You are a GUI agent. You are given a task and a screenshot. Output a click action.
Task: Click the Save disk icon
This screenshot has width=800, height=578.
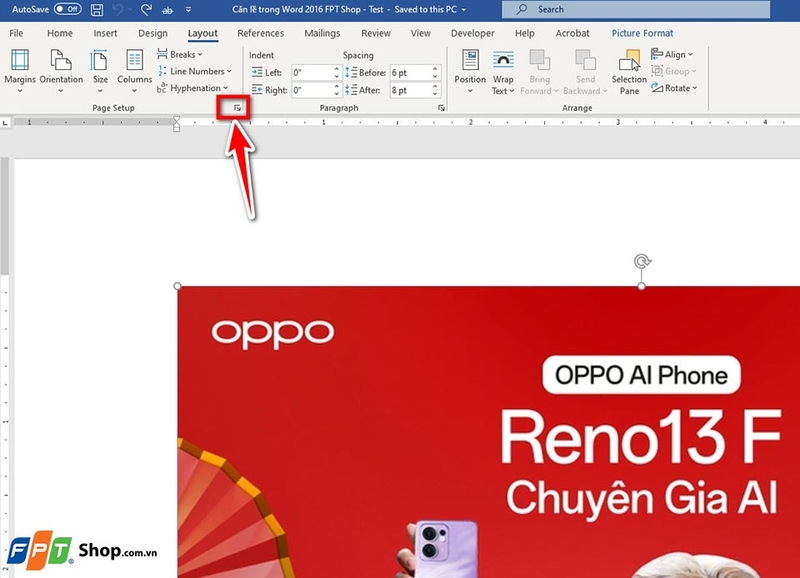96,9
